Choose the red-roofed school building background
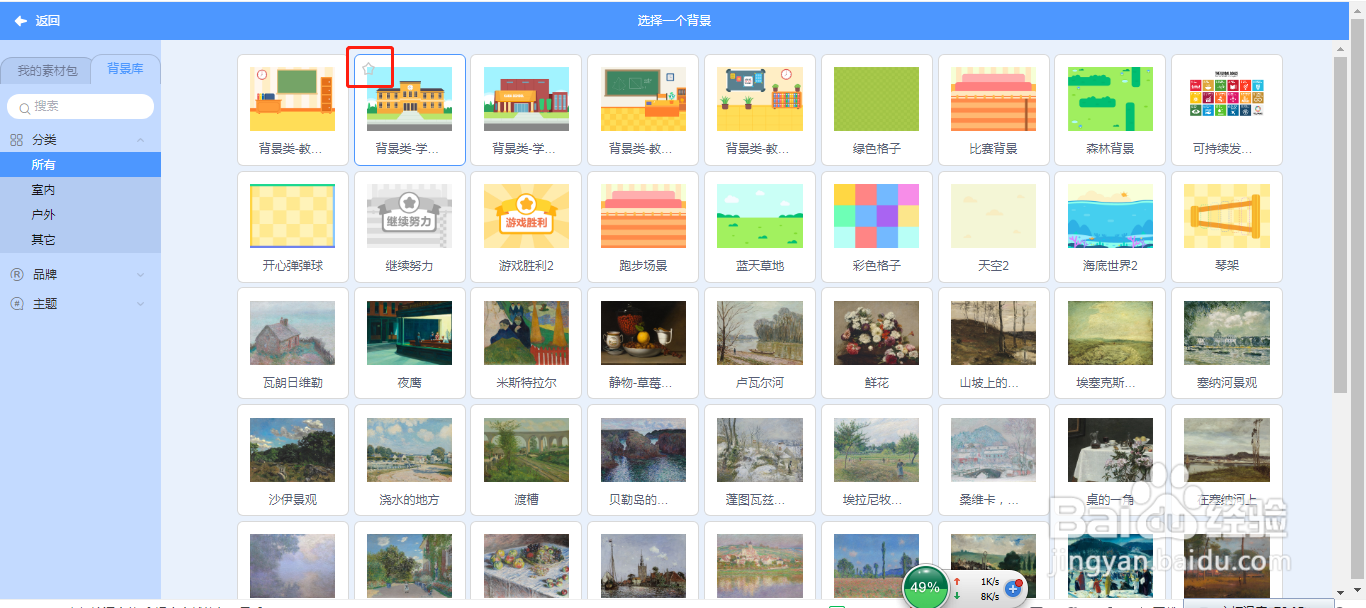1366x608 pixels. click(526, 110)
